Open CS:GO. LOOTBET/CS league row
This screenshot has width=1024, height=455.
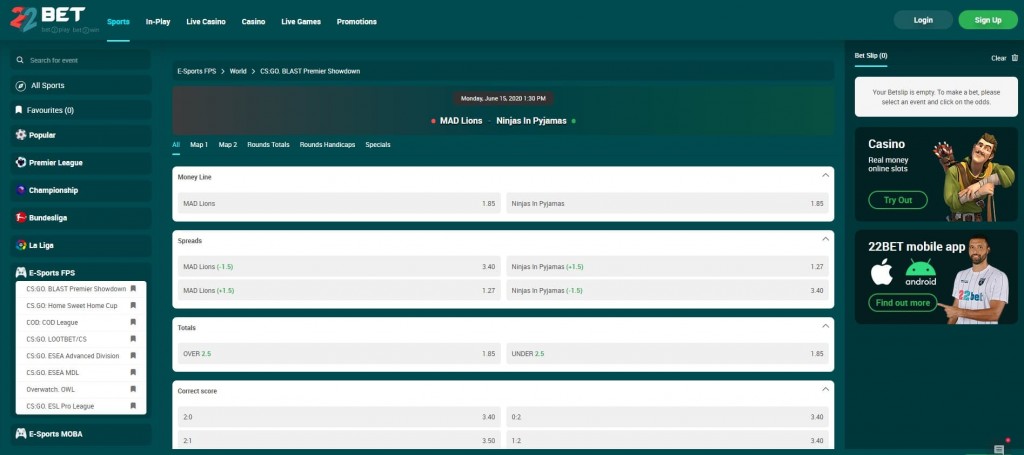click(81, 339)
